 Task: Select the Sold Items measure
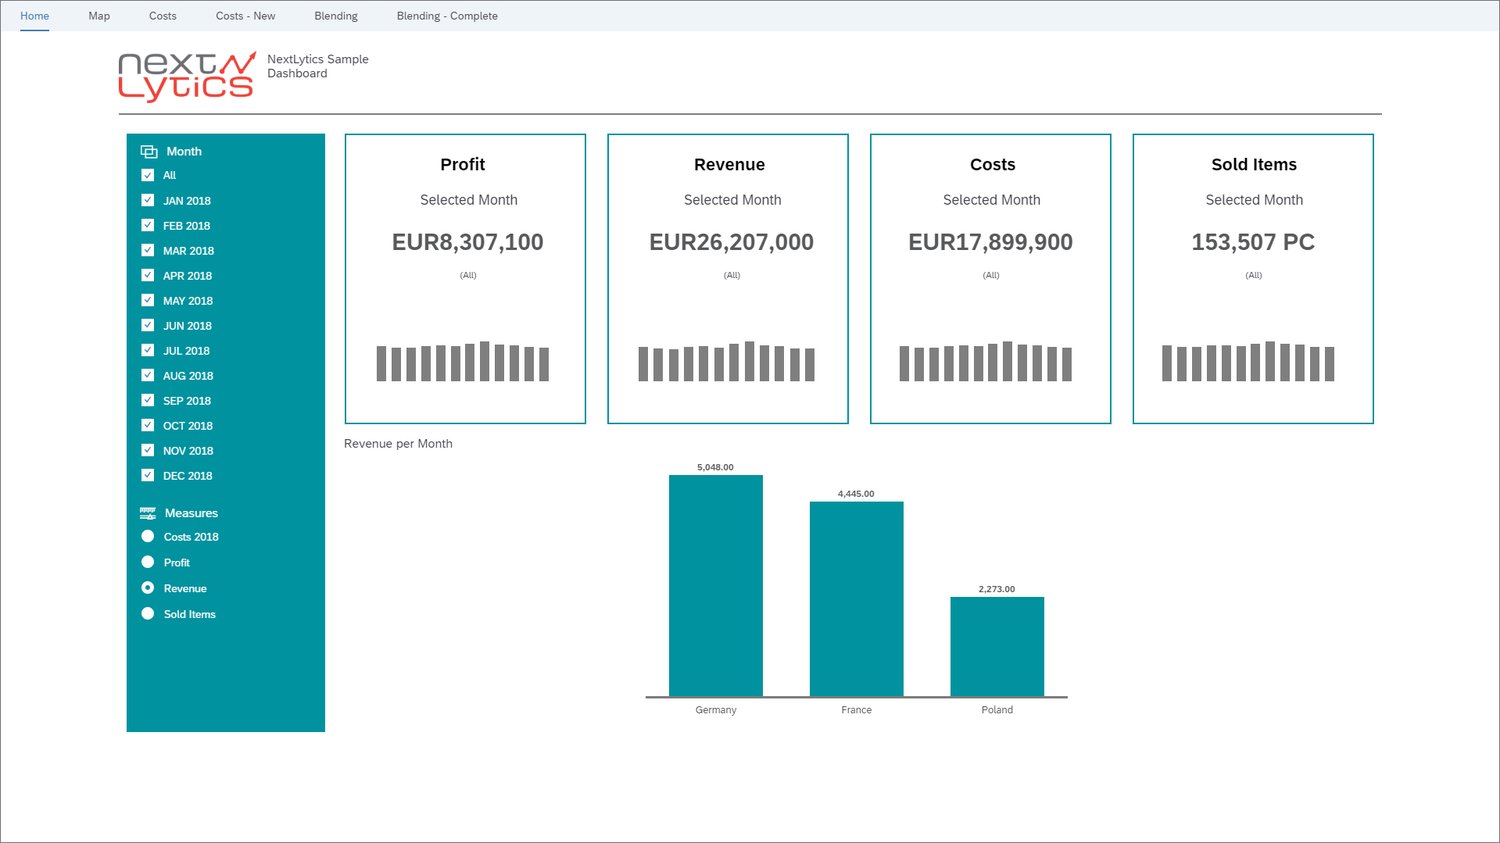(147, 613)
